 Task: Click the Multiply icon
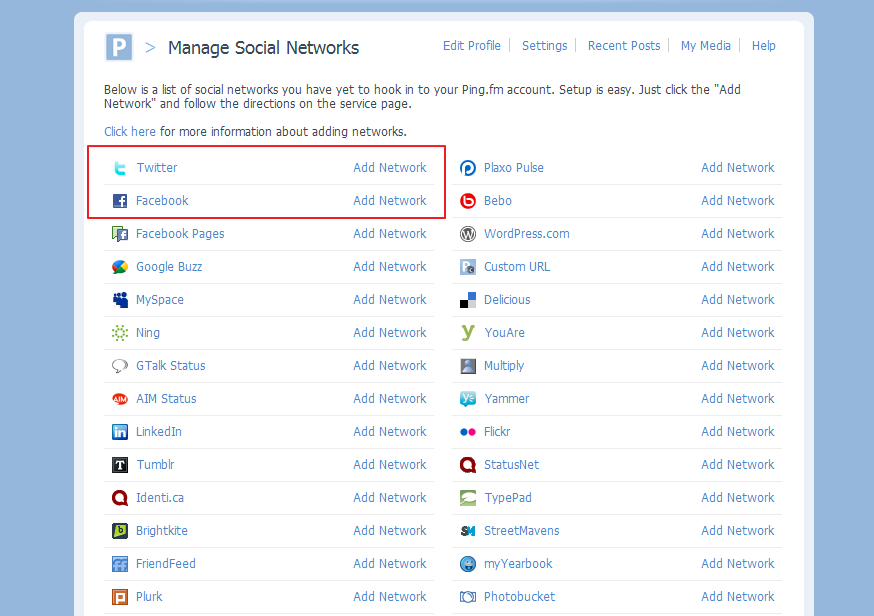click(468, 366)
